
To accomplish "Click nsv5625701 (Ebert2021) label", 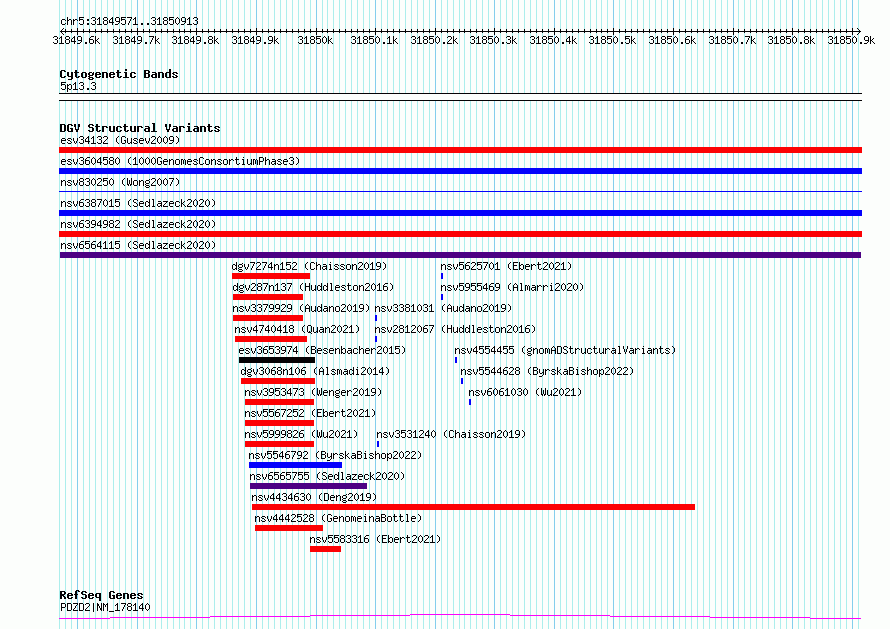I will click(x=506, y=266).
